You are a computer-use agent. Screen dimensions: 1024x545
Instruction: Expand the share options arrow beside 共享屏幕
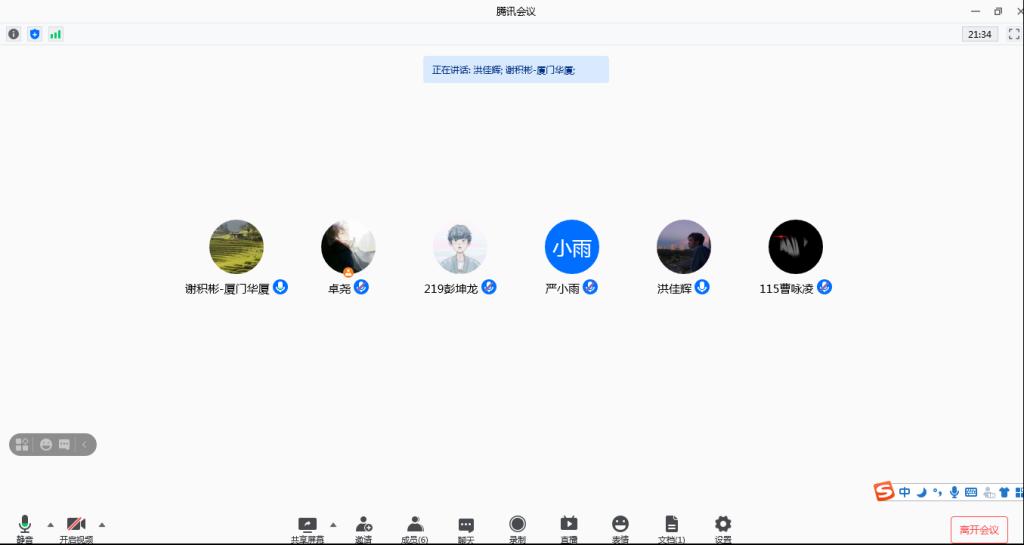point(333,524)
